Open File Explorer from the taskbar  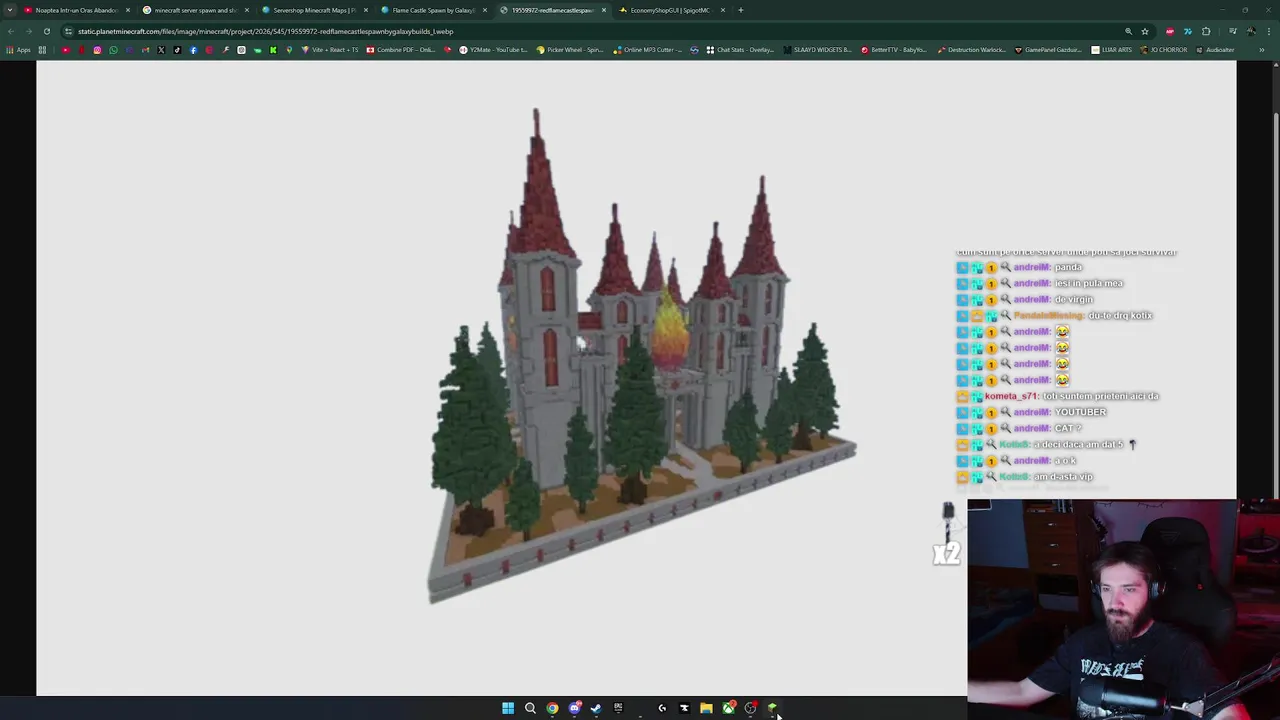coord(706,708)
